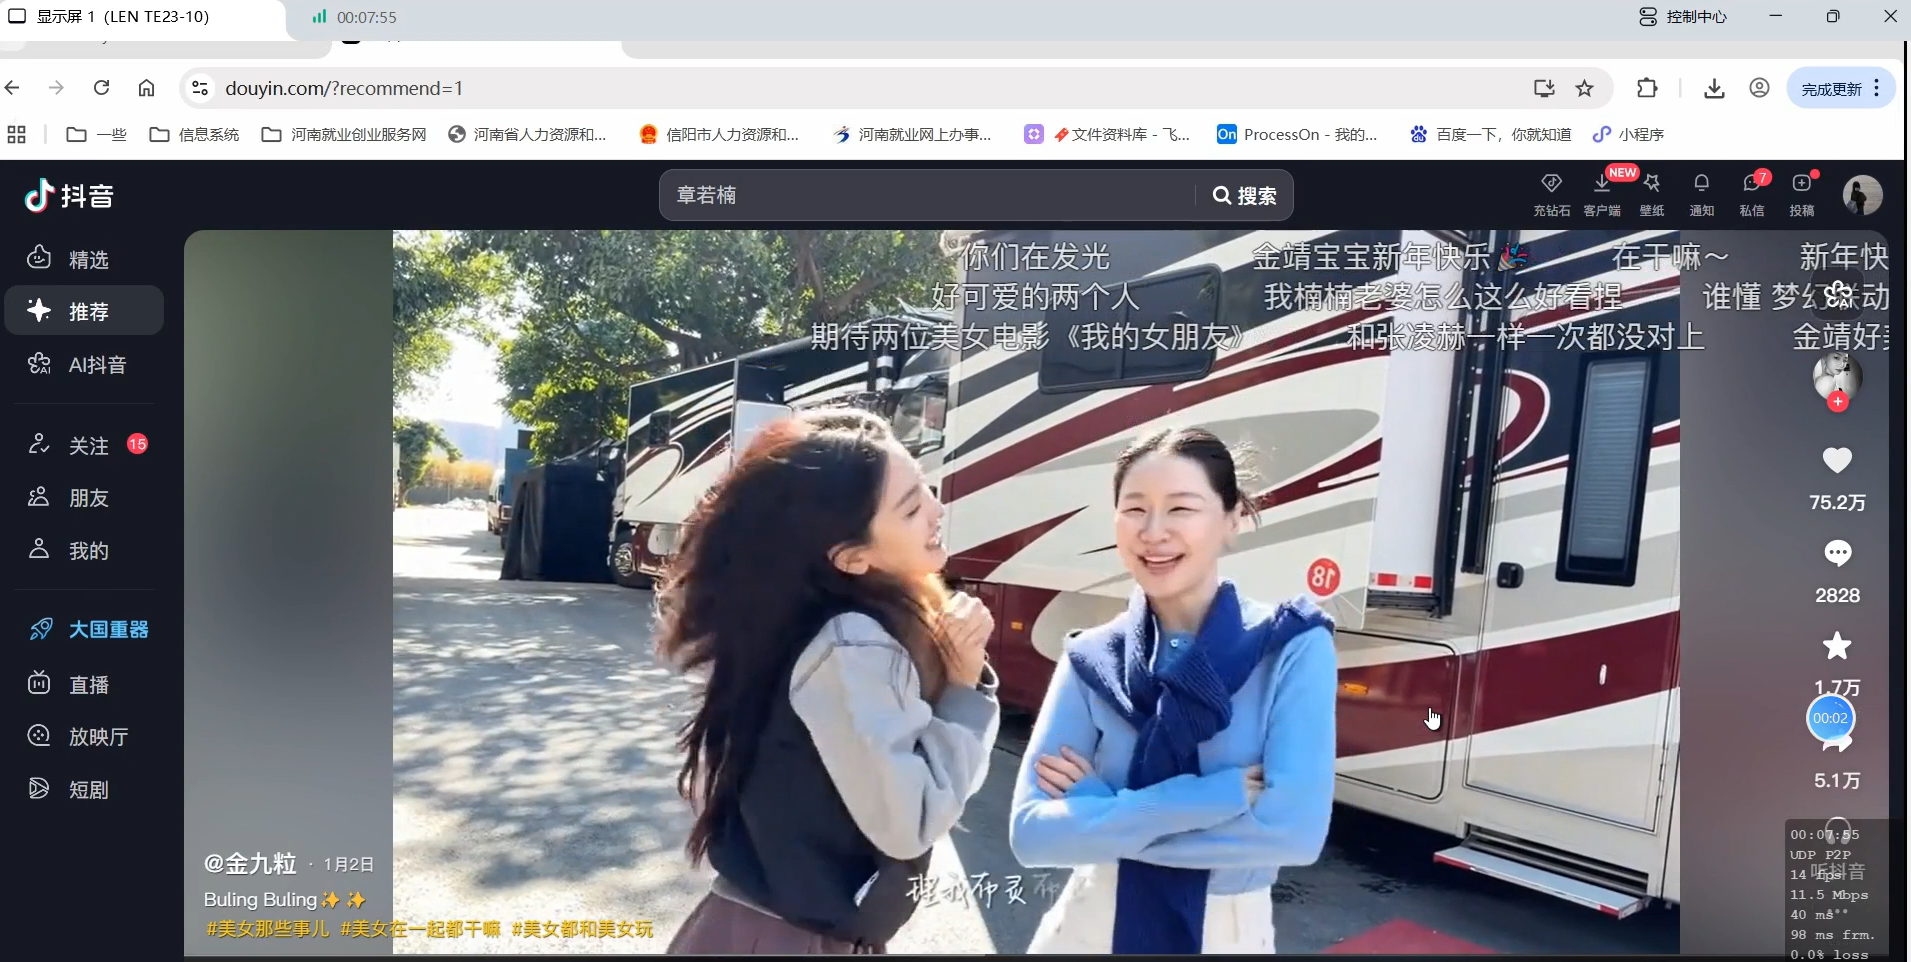The image size is (1911, 962).
Task: Open 控制中心 in the remote window title bar
Action: (1683, 17)
